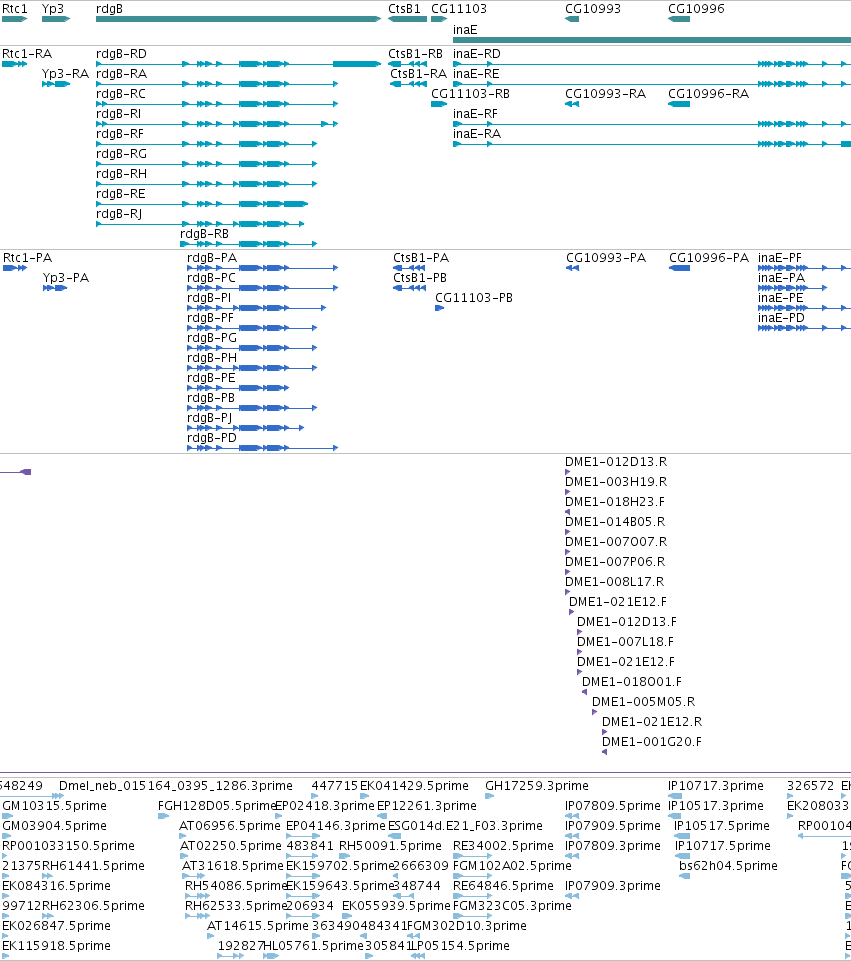Click protein rdgB-PC
The height and width of the screenshot is (961, 851).
coord(262,288)
